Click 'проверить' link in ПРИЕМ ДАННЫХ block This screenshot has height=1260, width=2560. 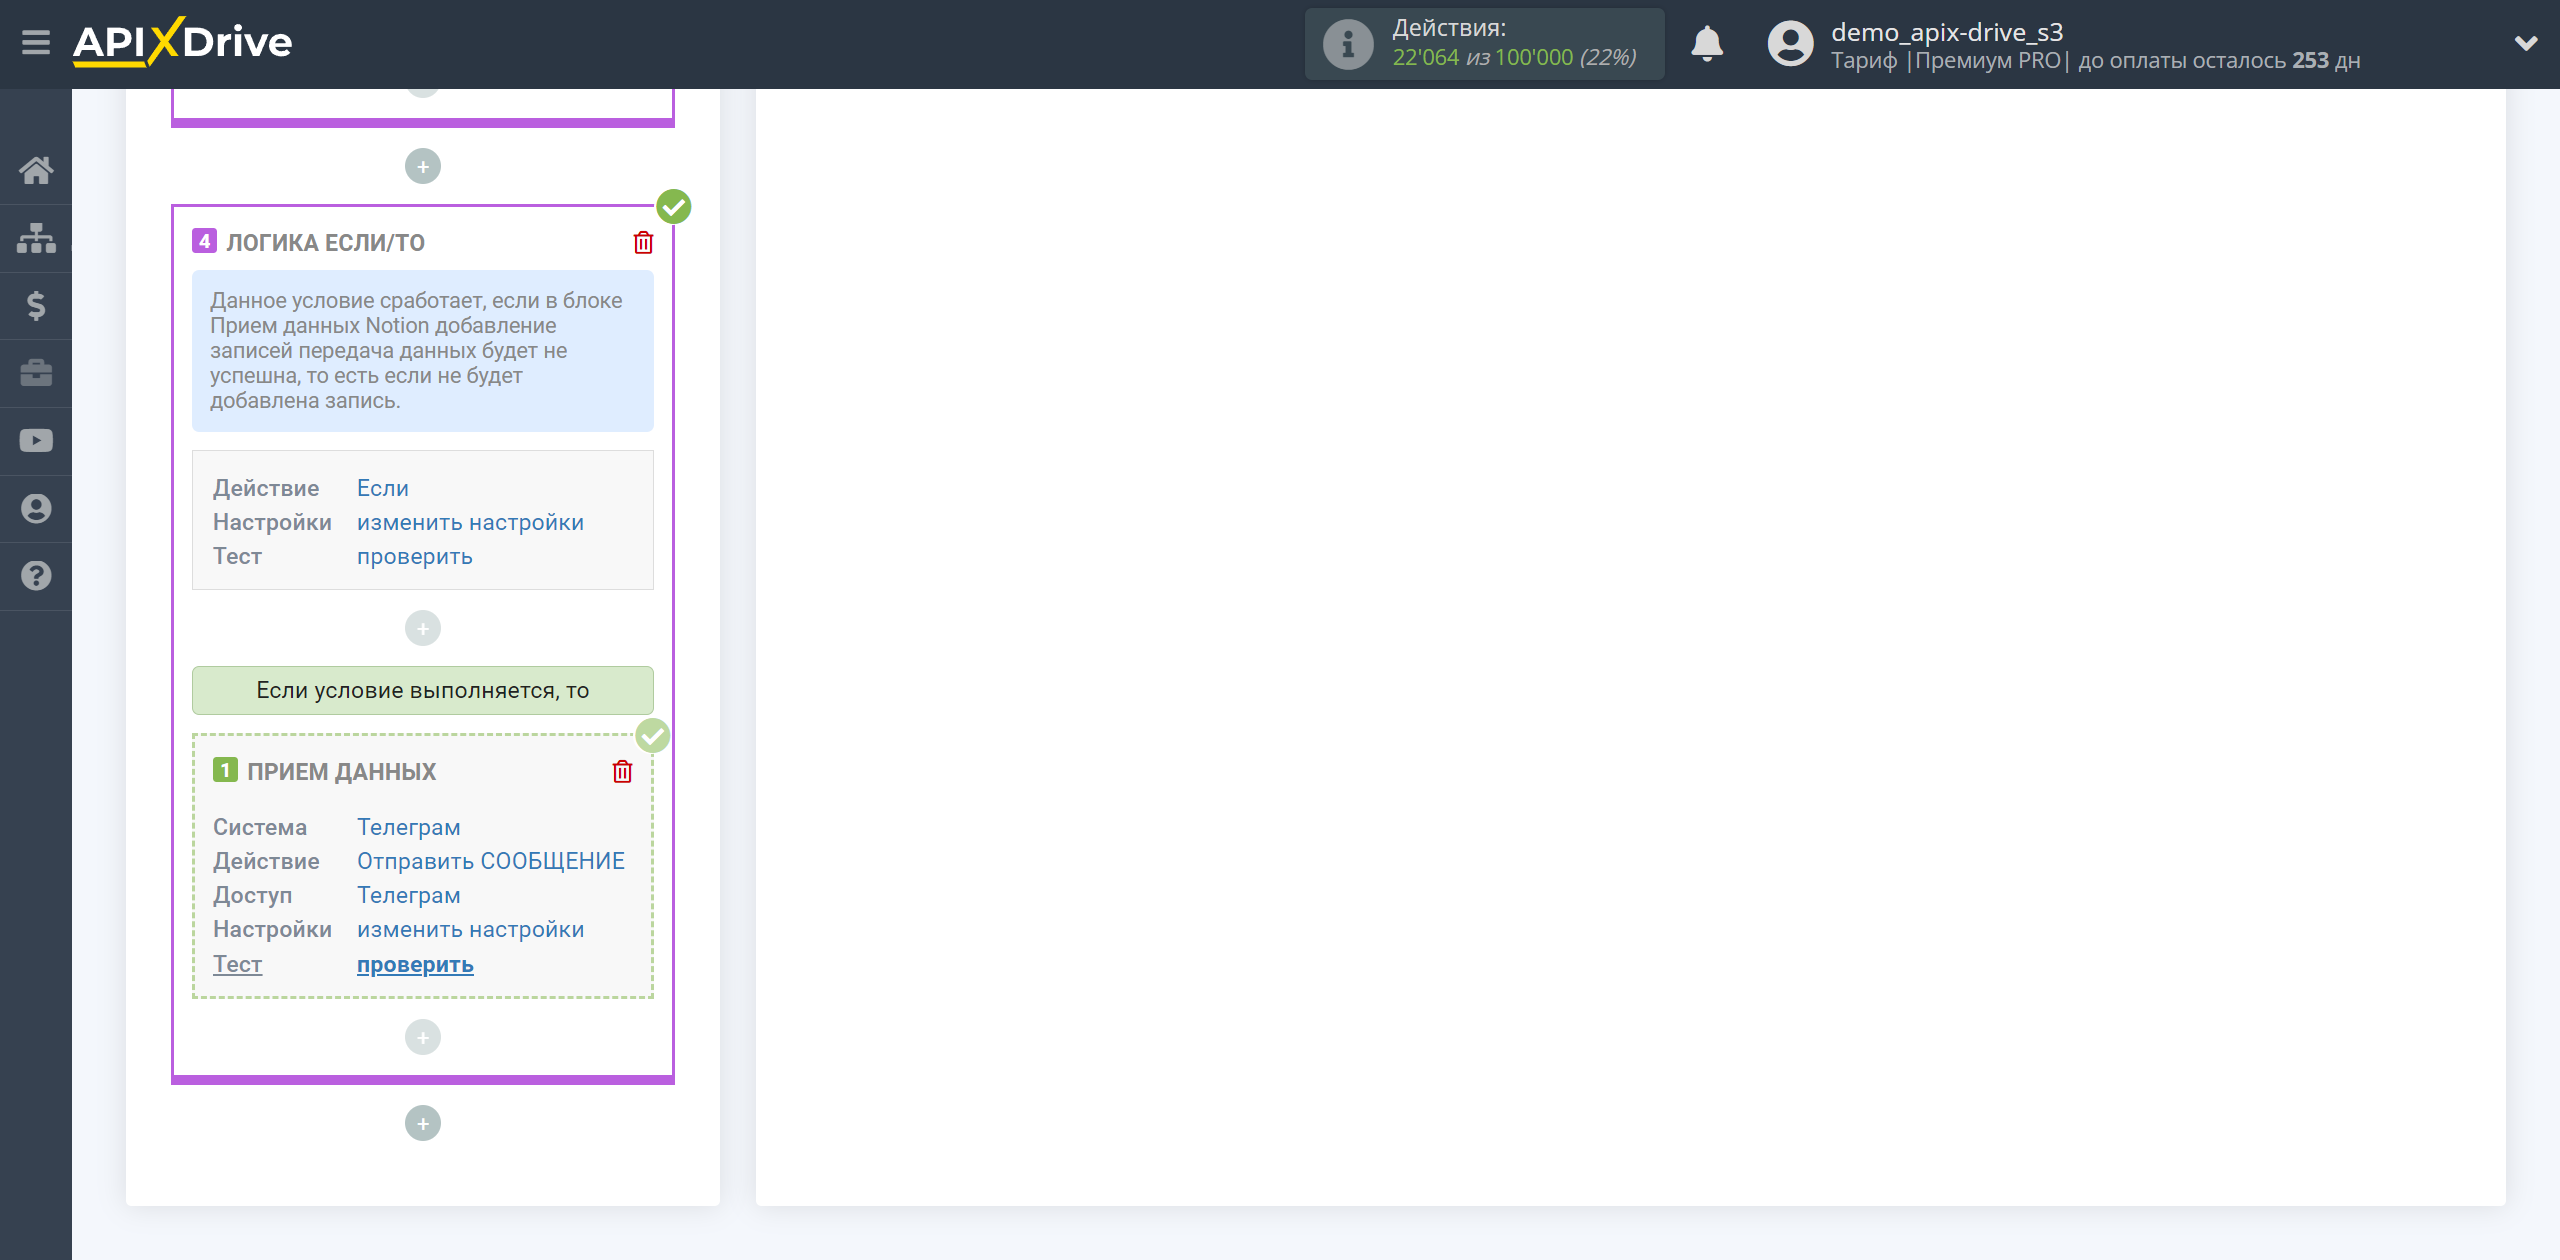coord(415,963)
